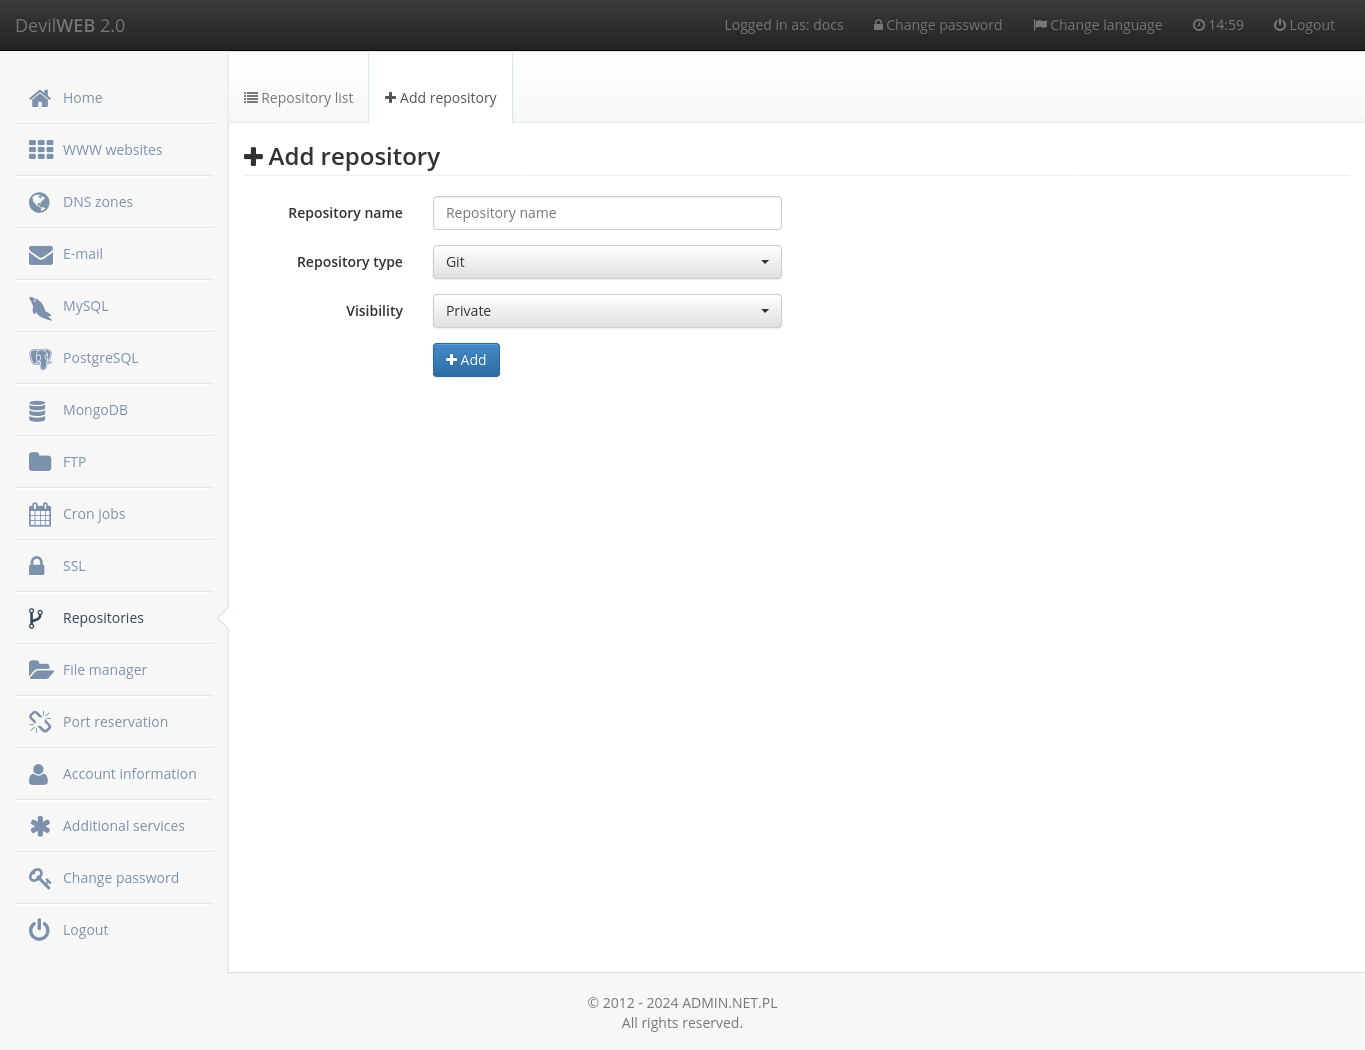The image size is (1365, 1050).
Task: View WWW websites section
Action: pyautogui.click(x=112, y=149)
